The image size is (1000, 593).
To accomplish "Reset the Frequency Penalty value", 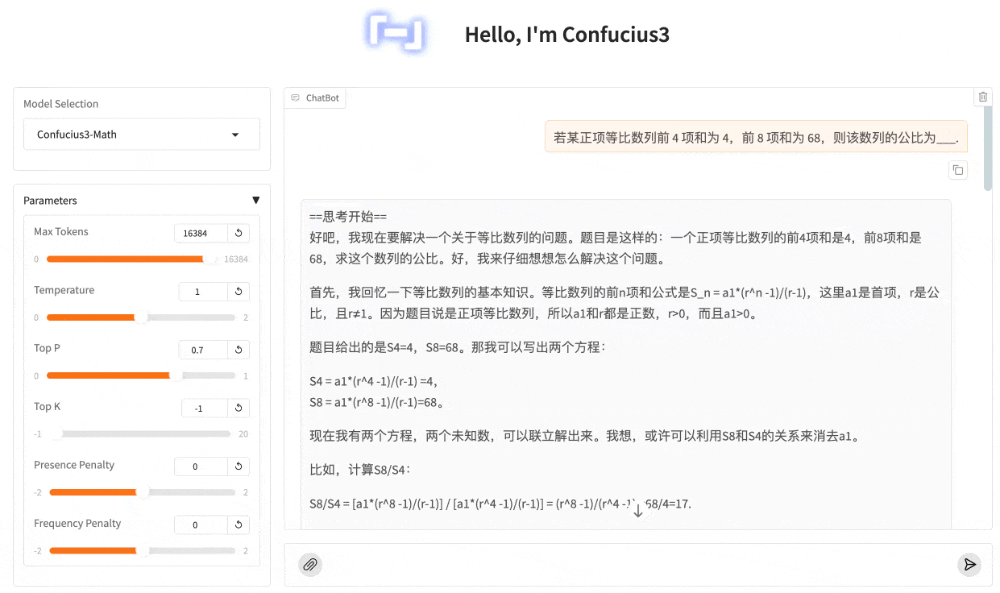I will (239, 525).
